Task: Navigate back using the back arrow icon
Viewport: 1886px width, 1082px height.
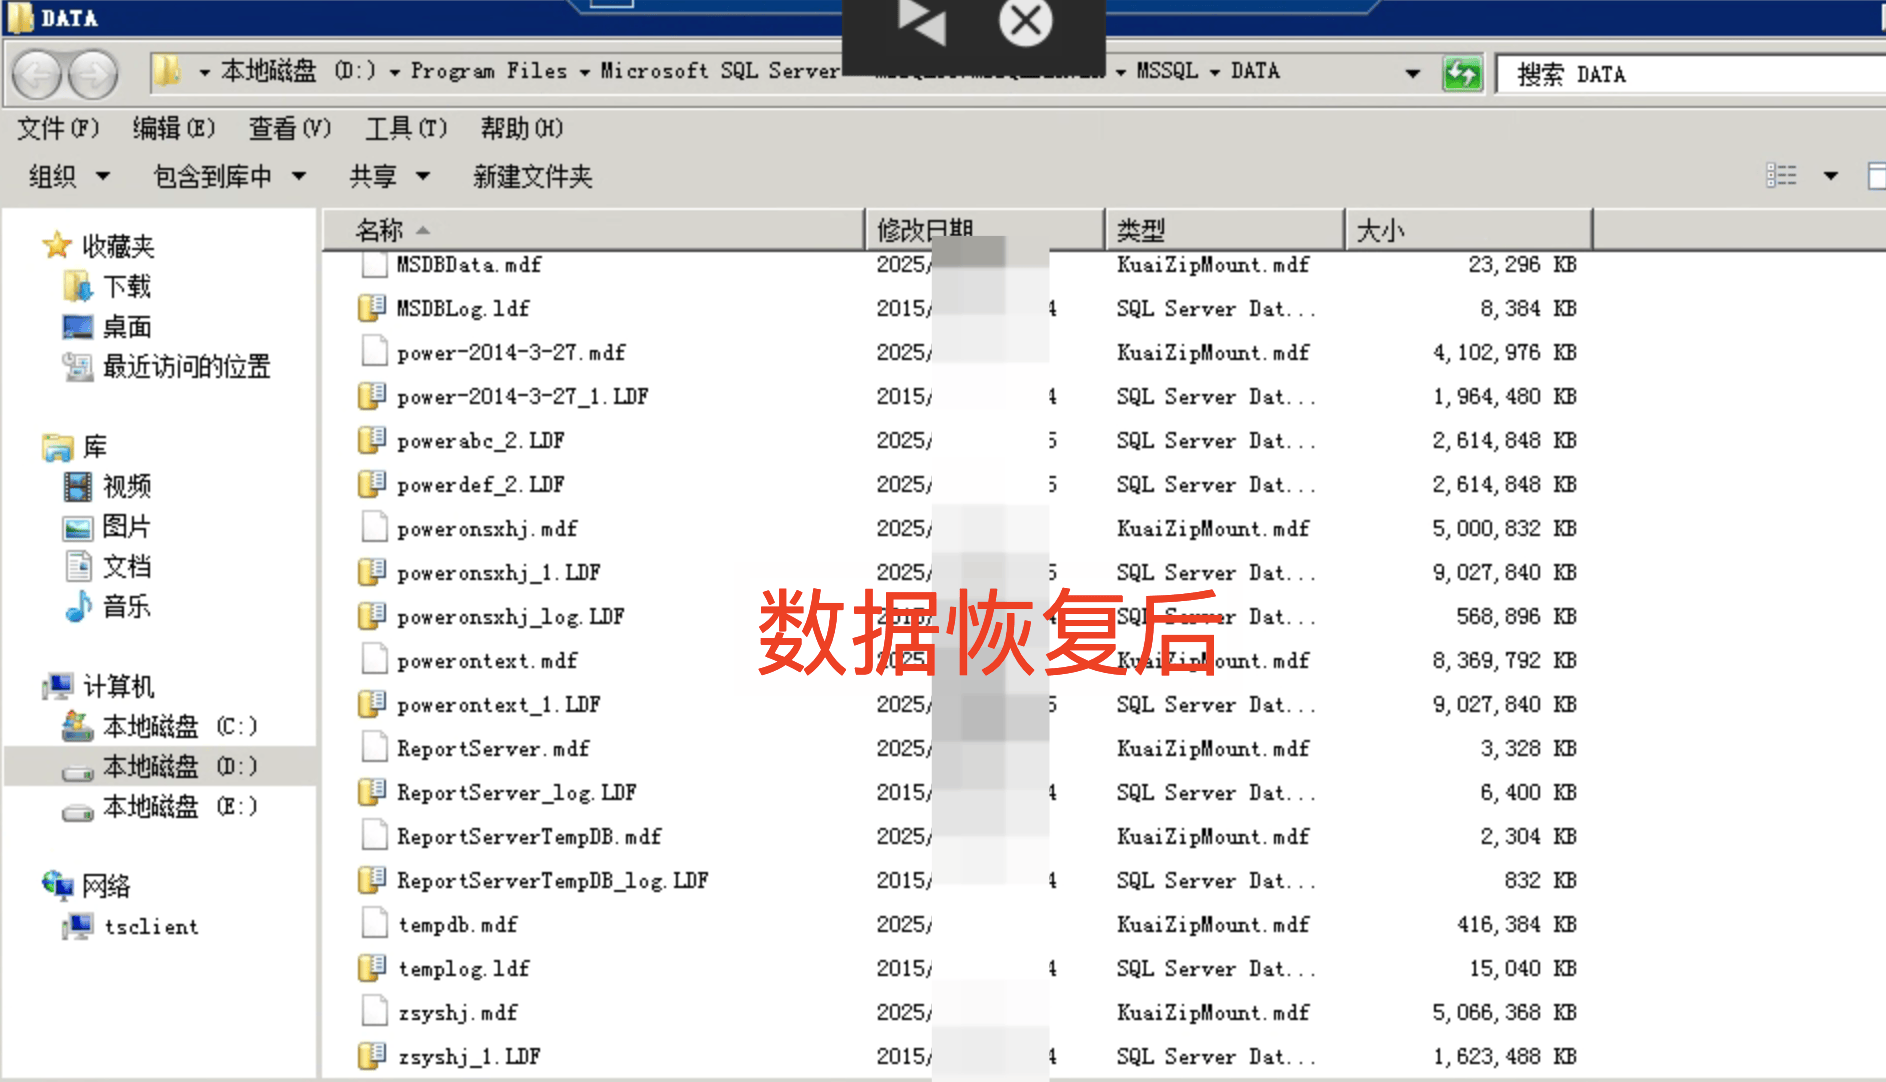Action: click(x=38, y=73)
